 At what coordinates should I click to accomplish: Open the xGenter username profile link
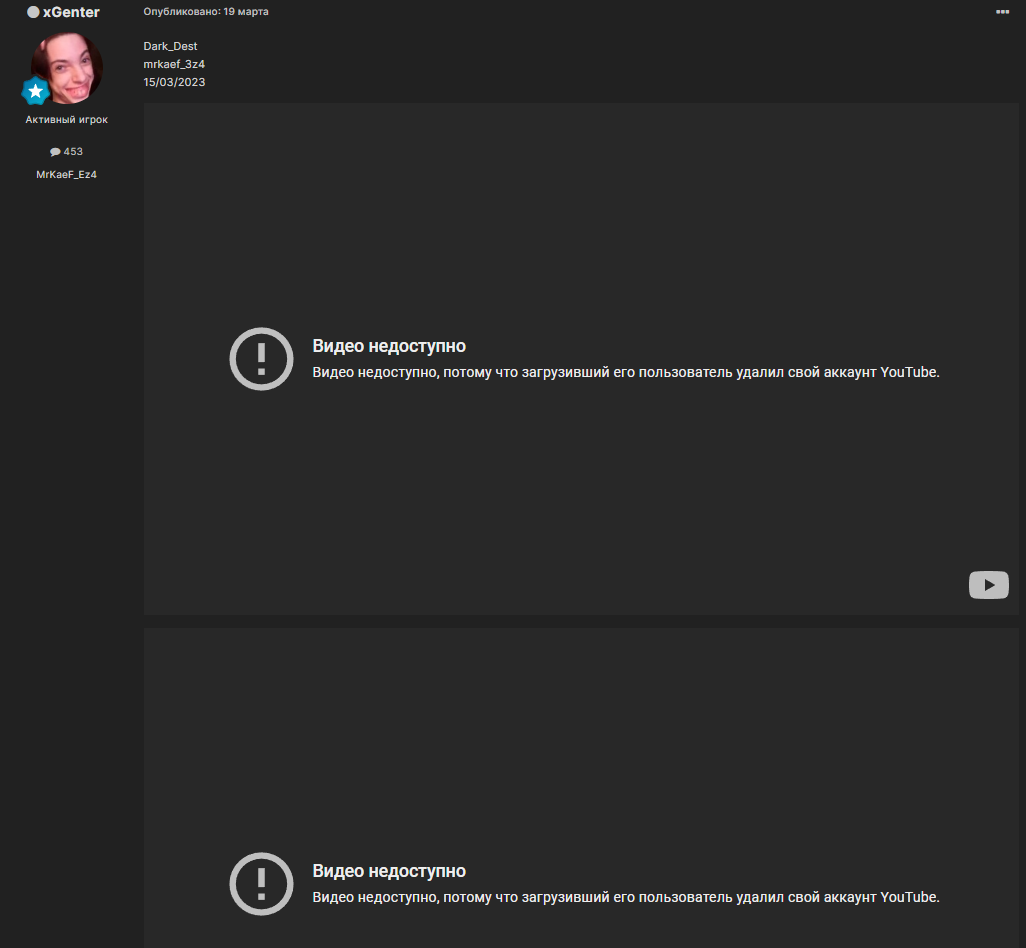pyautogui.click(x=71, y=12)
